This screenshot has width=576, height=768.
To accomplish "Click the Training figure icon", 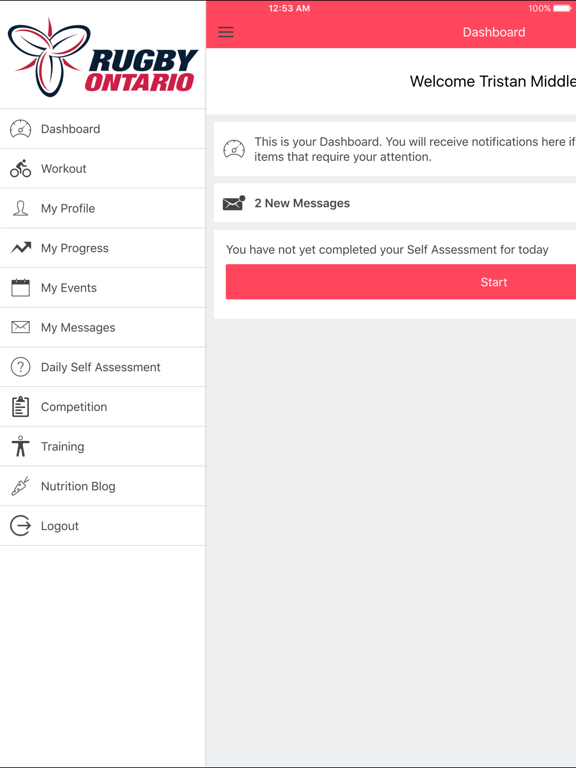I will point(21,446).
